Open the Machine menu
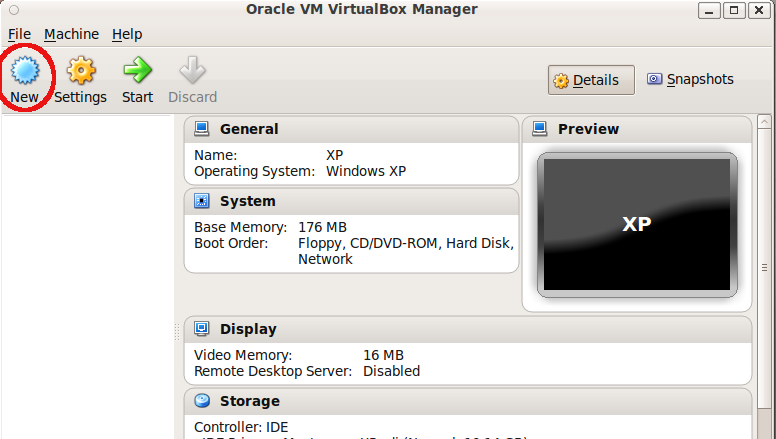Screen dimensions: 776x439 [71, 34]
